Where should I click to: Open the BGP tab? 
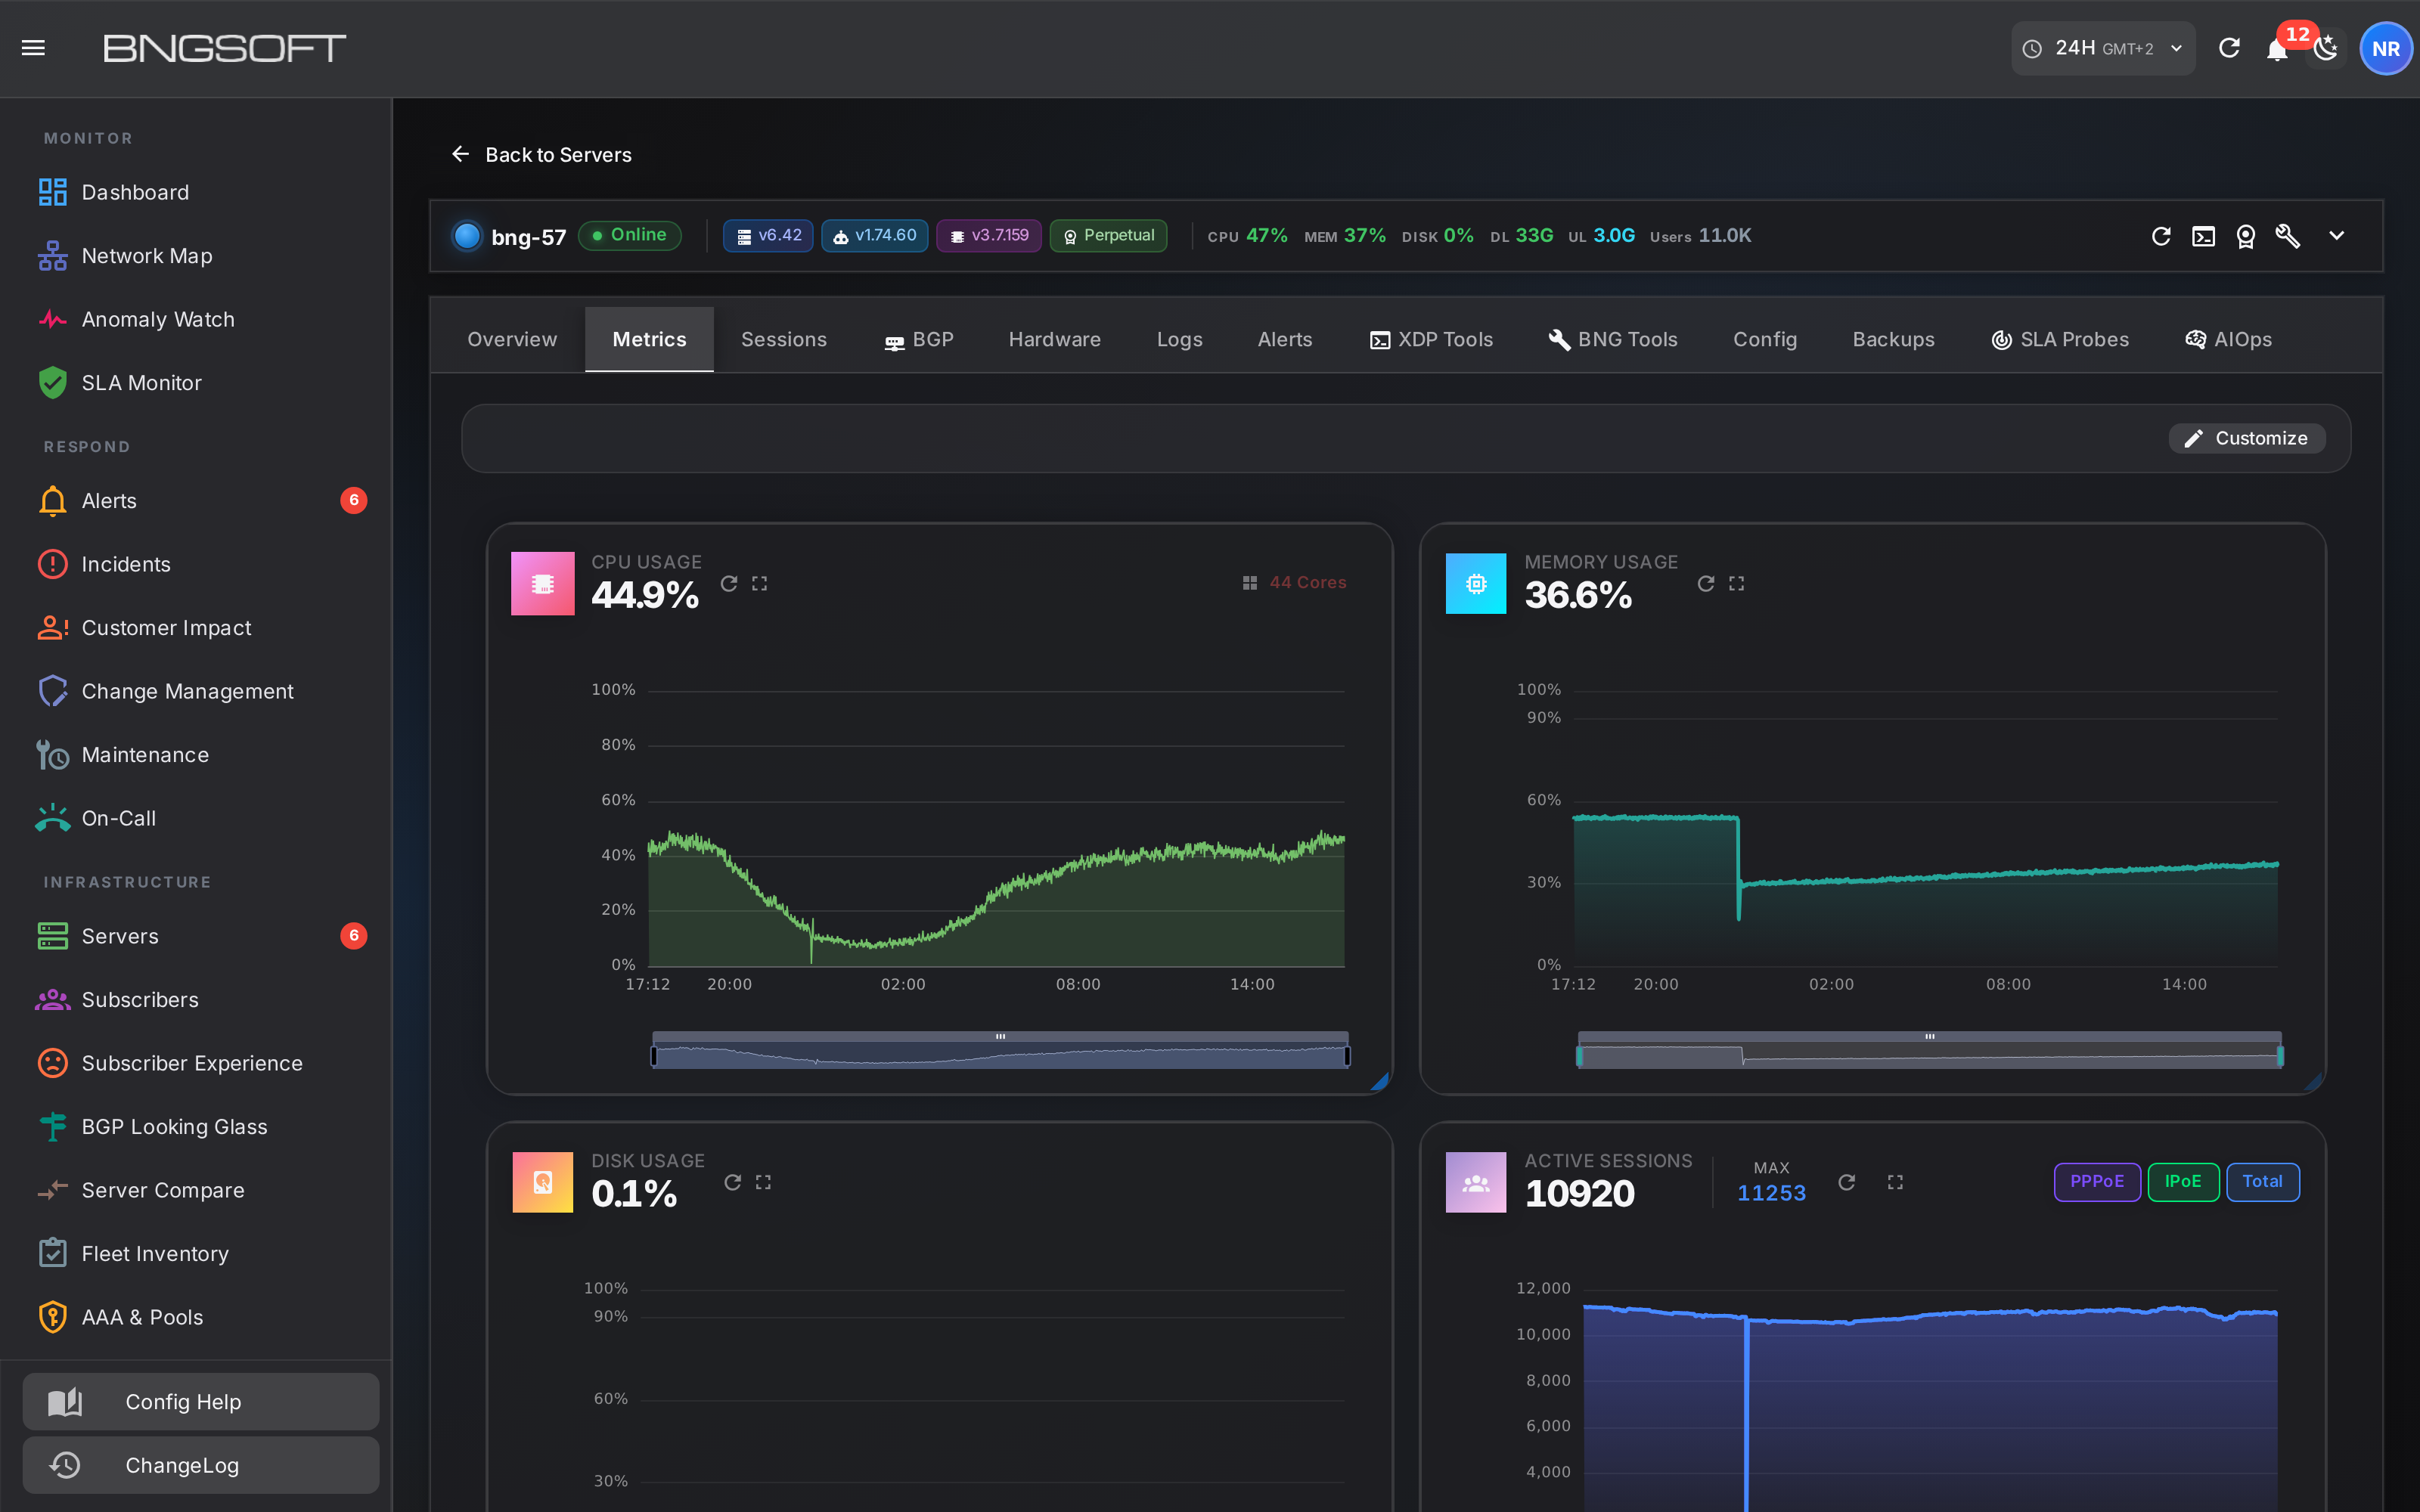point(919,340)
